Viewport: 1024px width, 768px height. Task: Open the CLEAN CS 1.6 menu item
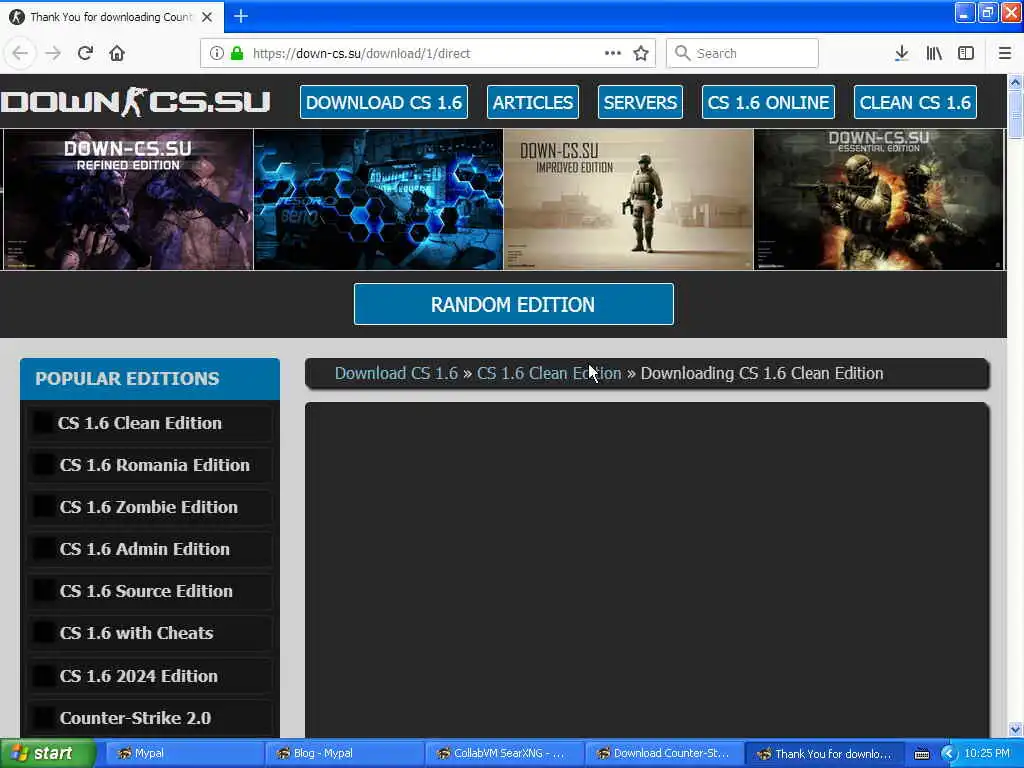point(915,103)
